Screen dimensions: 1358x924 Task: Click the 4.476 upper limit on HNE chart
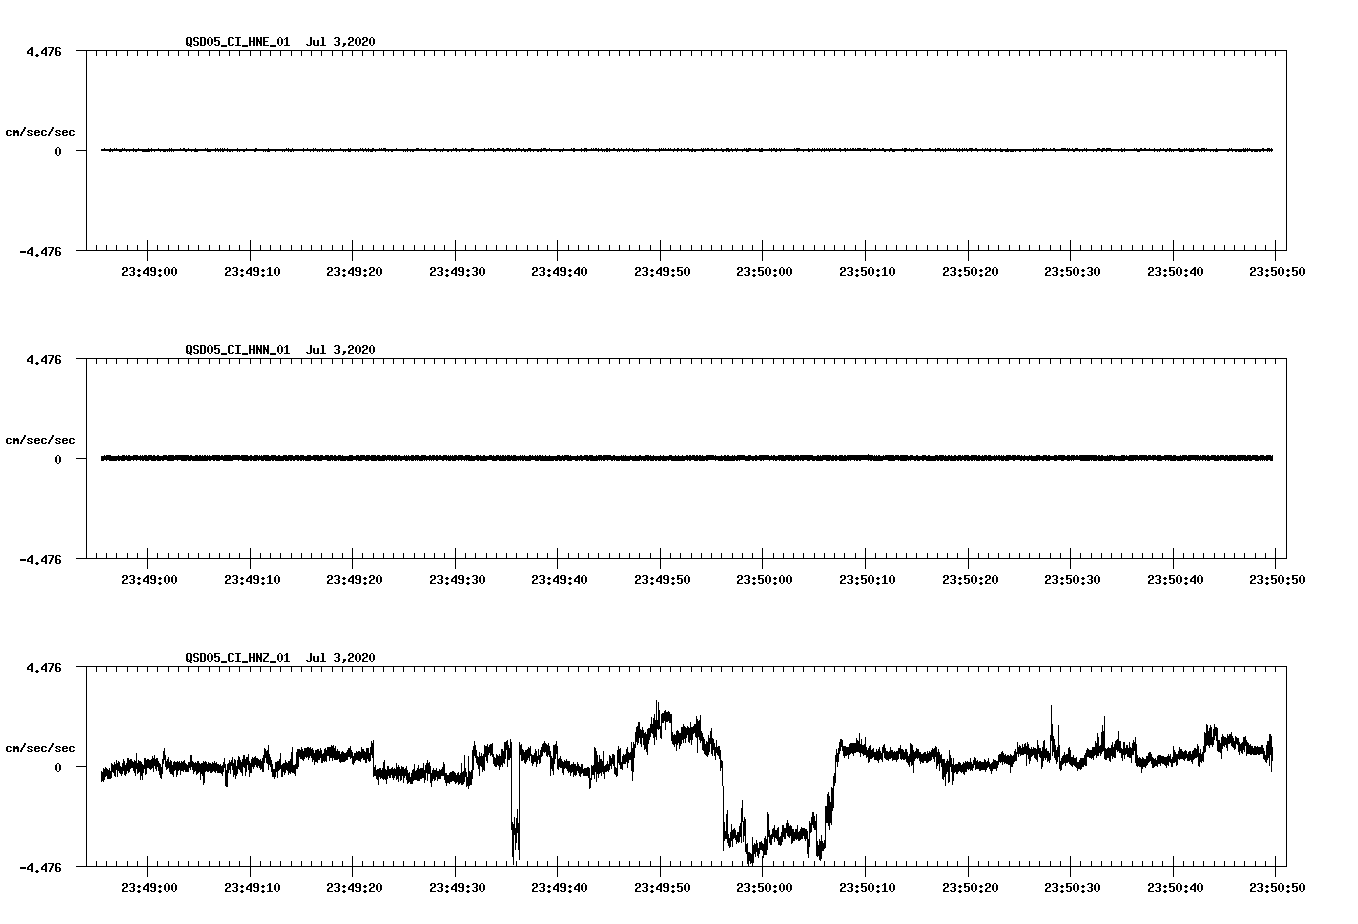pos(44,51)
